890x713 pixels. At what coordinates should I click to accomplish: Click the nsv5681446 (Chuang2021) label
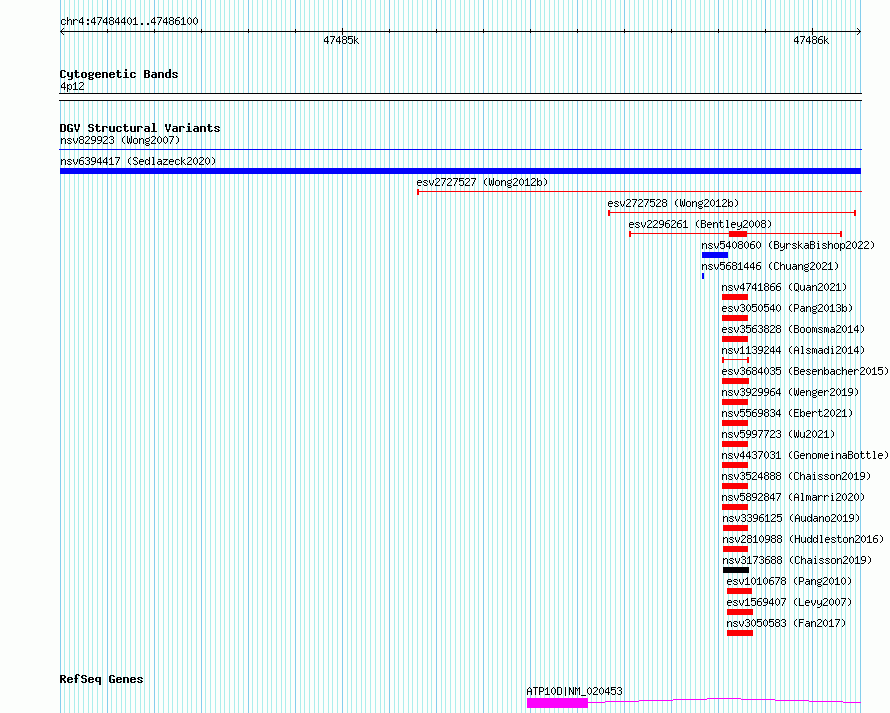pos(770,266)
